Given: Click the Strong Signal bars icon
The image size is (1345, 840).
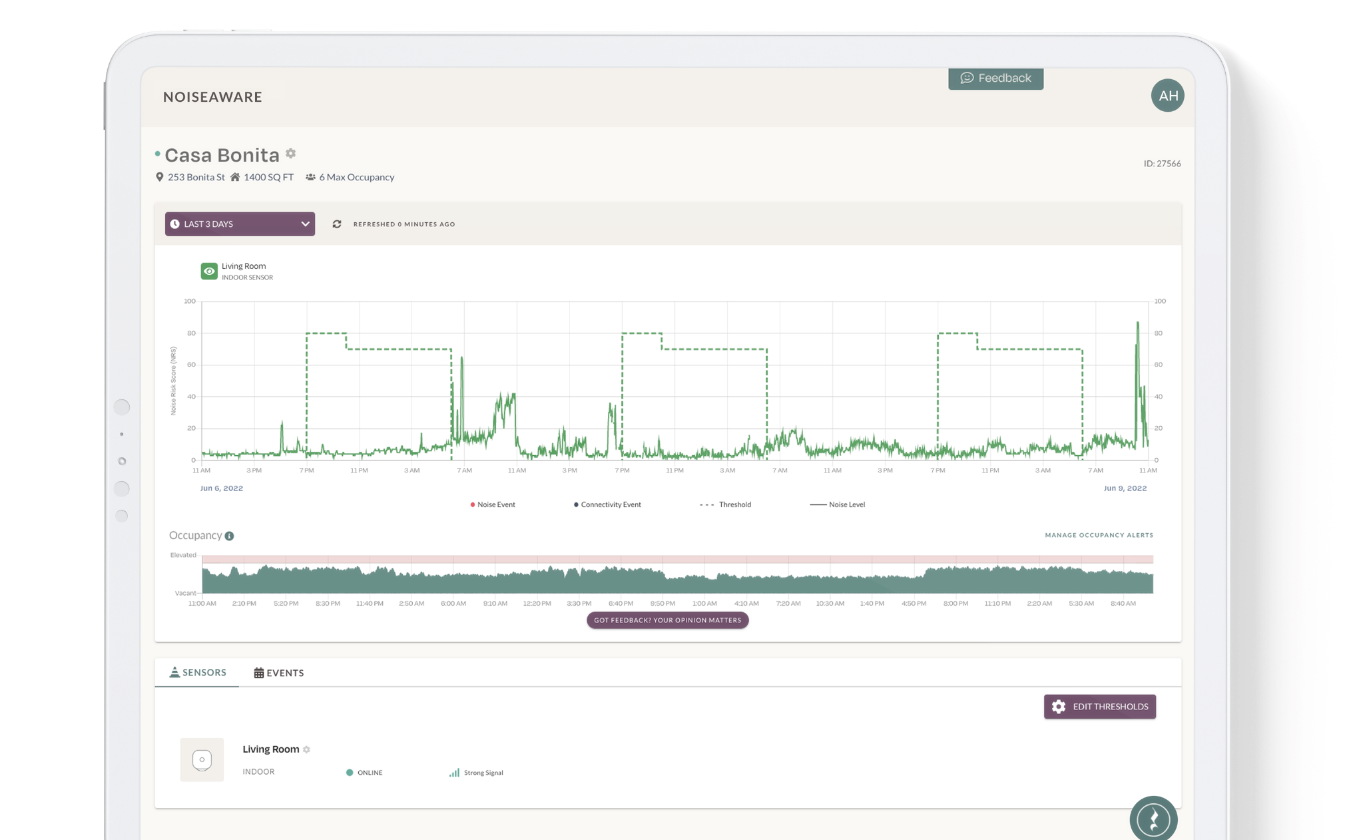Looking at the screenshot, I should pyautogui.click(x=454, y=773).
